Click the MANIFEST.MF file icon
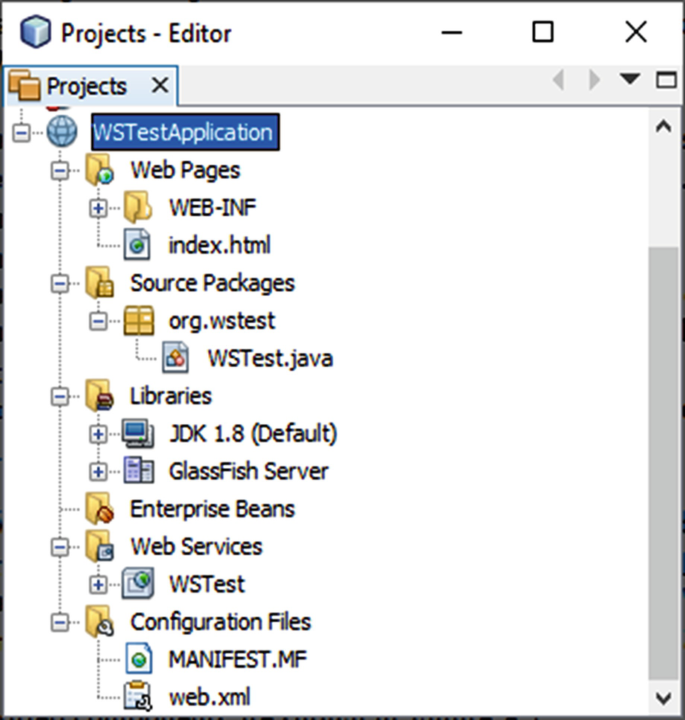The width and height of the screenshot is (685, 720). (138, 659)
